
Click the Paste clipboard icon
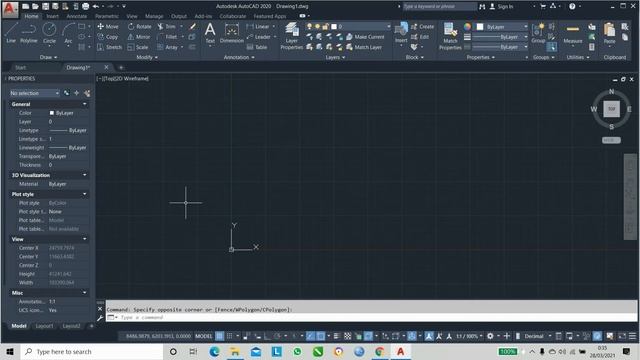(x=609, y=33)
